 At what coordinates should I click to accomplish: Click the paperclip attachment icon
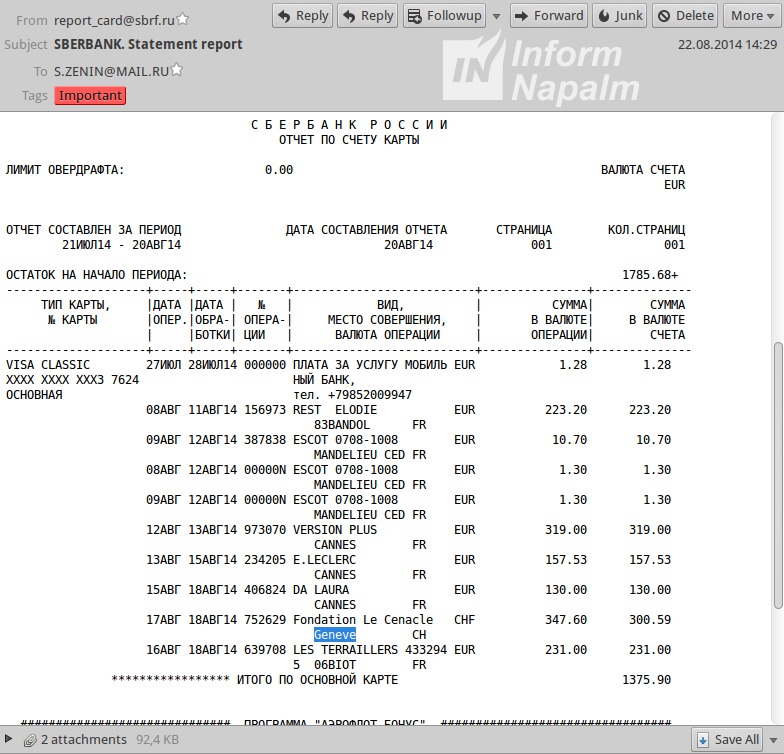click(x=30, y=740)
